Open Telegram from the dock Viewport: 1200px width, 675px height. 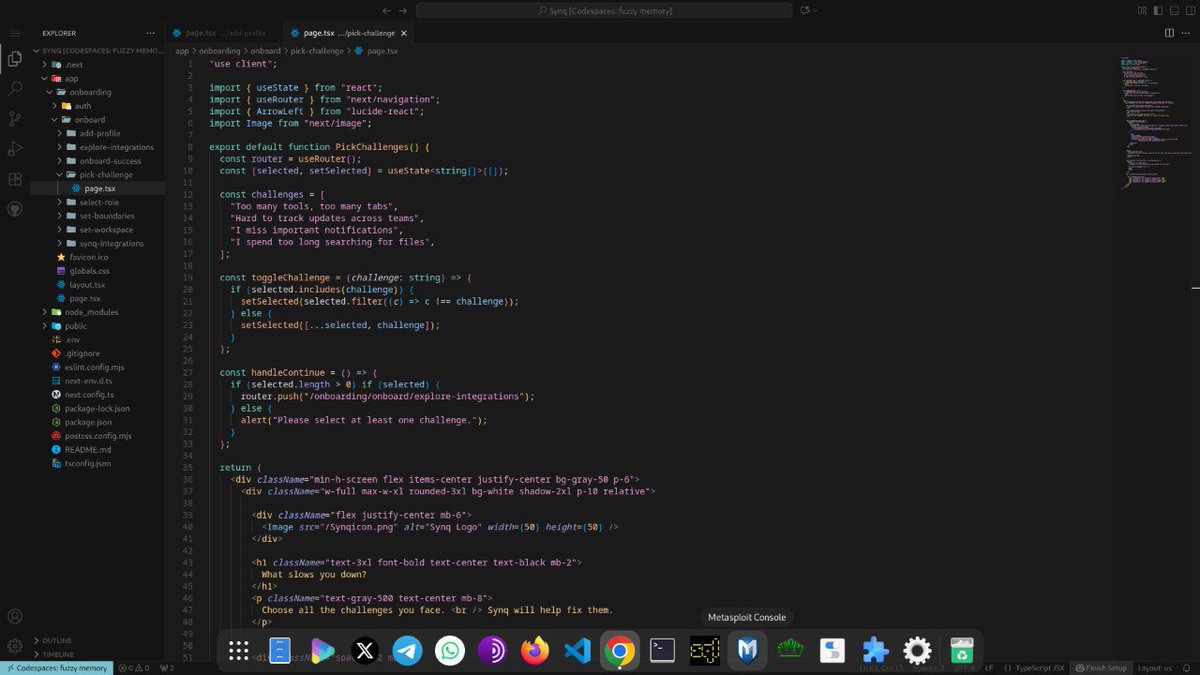point(407,651)
